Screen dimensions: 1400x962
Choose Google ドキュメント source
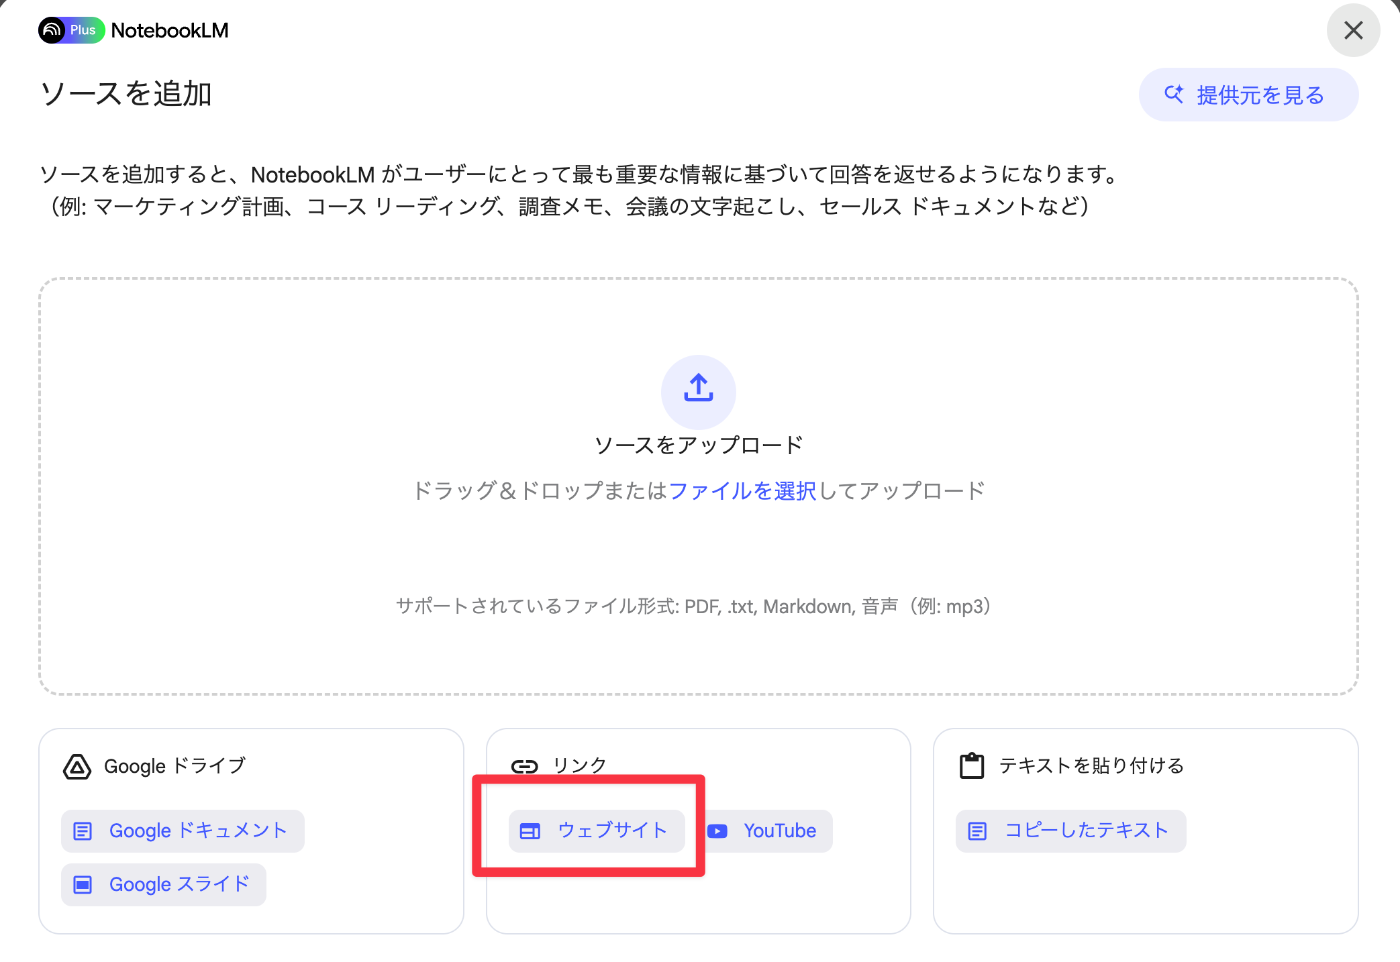point(183,831)
